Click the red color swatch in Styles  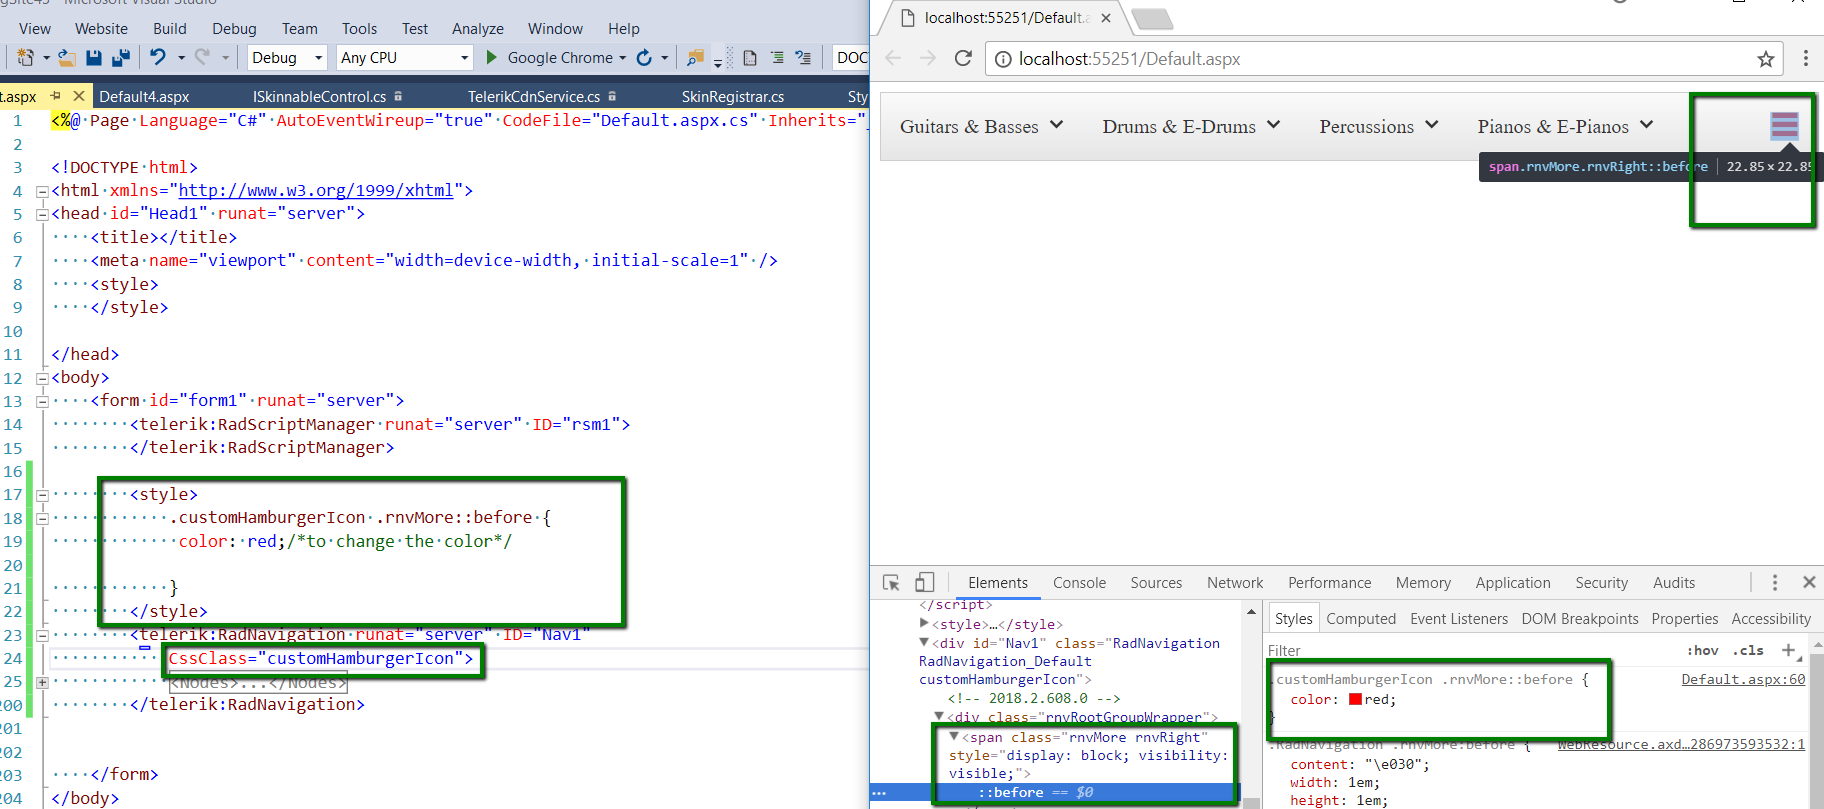[x=1356, y=699]
